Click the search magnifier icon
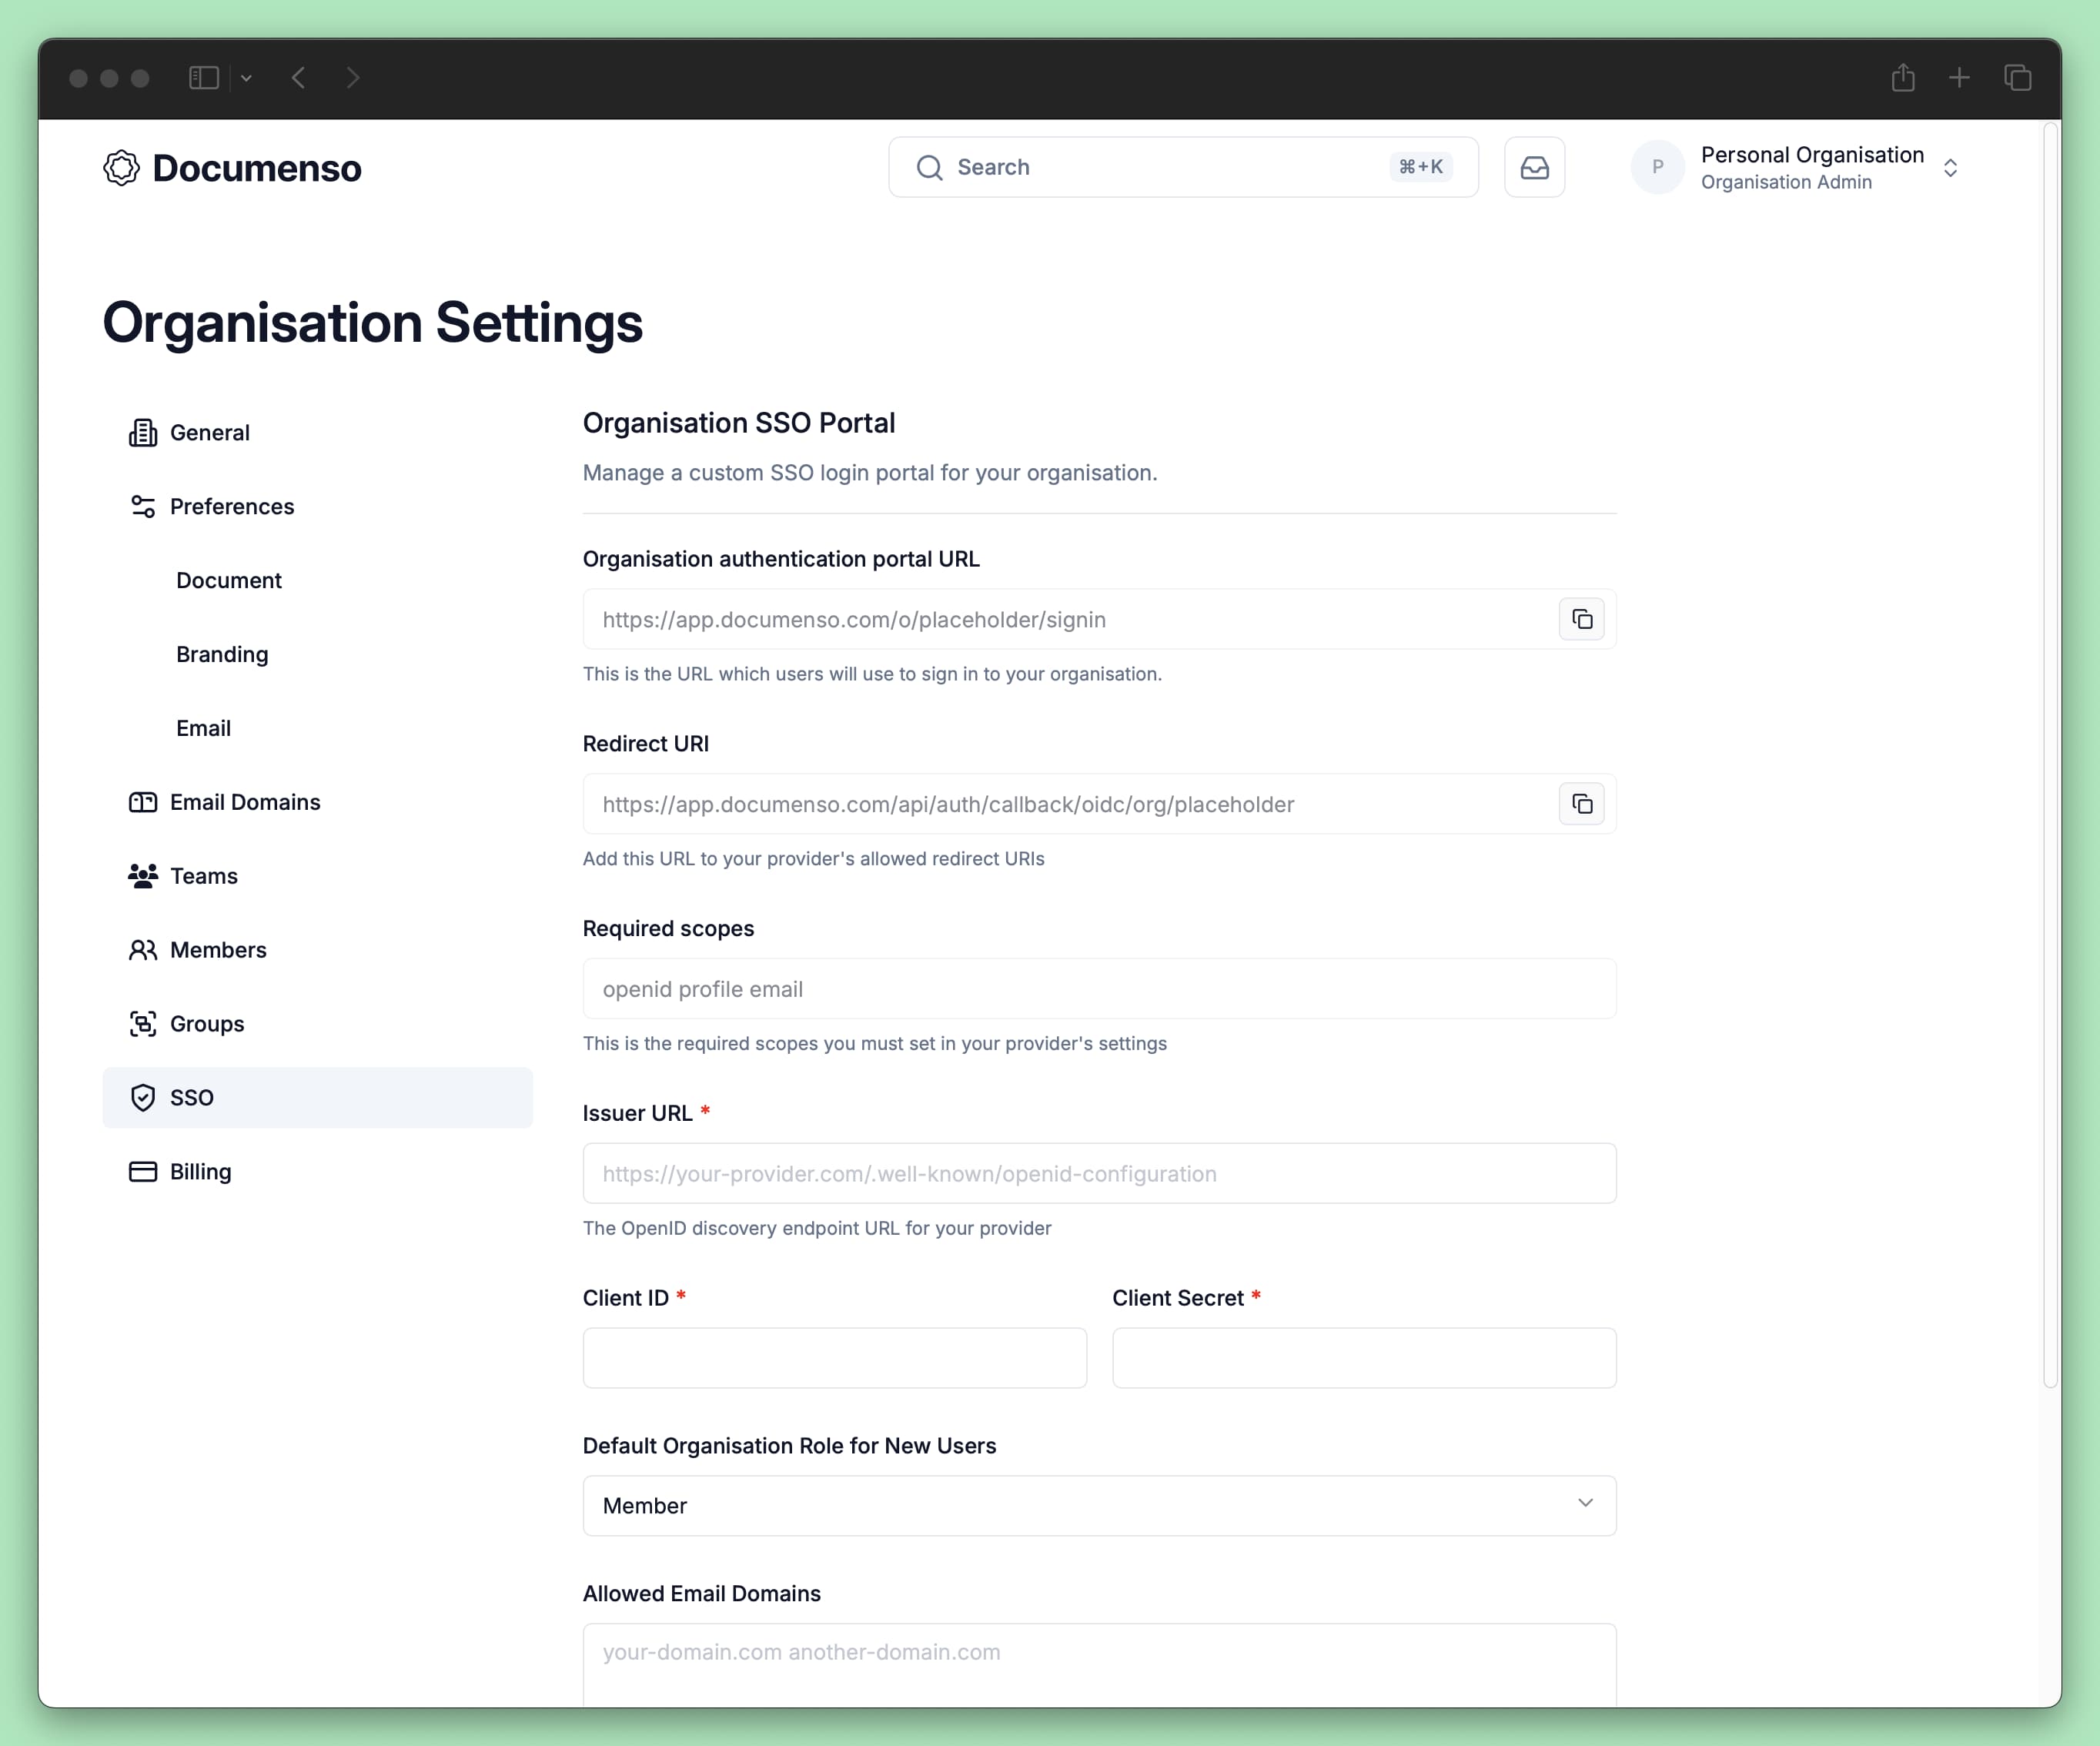This screenshot has width=2100, height=1746. coord(929,167)
